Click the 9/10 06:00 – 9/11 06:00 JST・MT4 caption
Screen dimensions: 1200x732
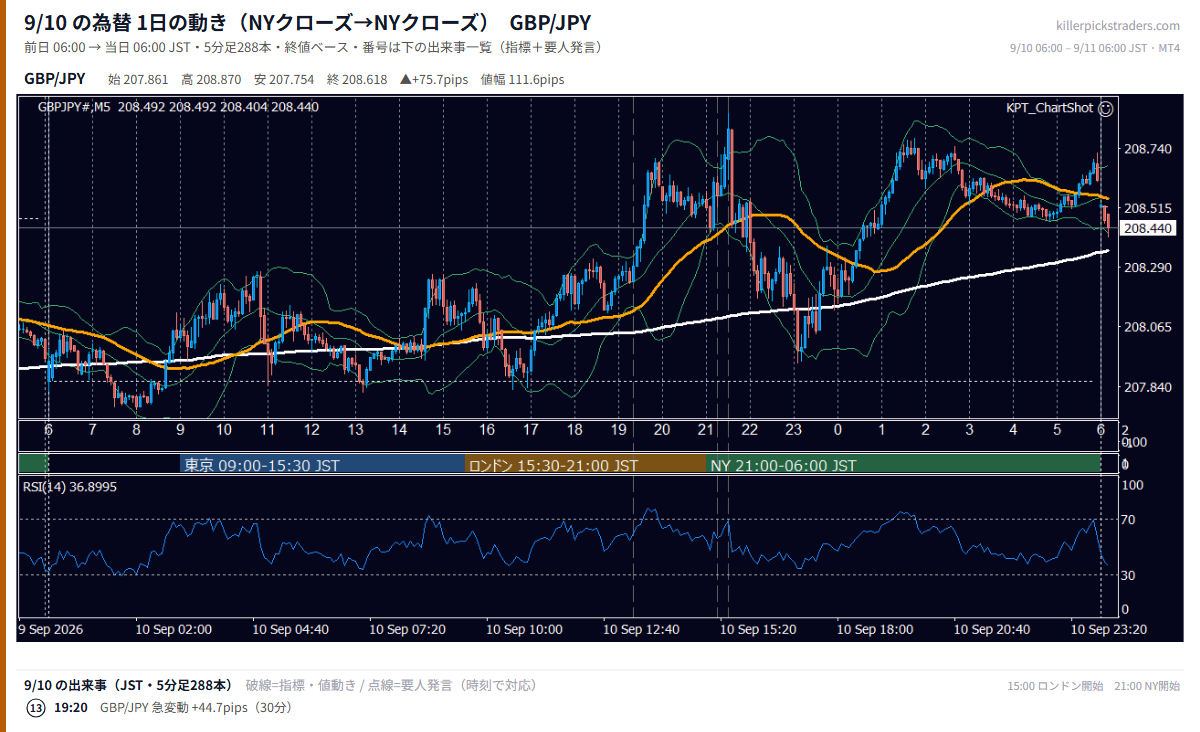[1095, 48]
